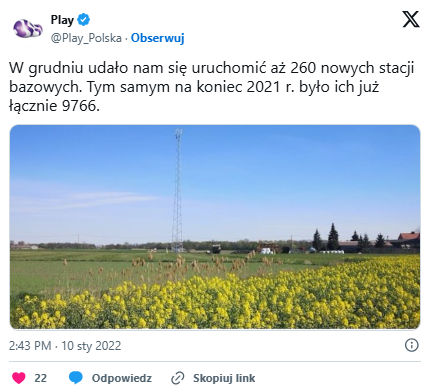The width and height of the screenshot is (430, 392).
Task: Click the number 9766 in the tweet text
Action: pyautogui.click(x=79, y=106)
